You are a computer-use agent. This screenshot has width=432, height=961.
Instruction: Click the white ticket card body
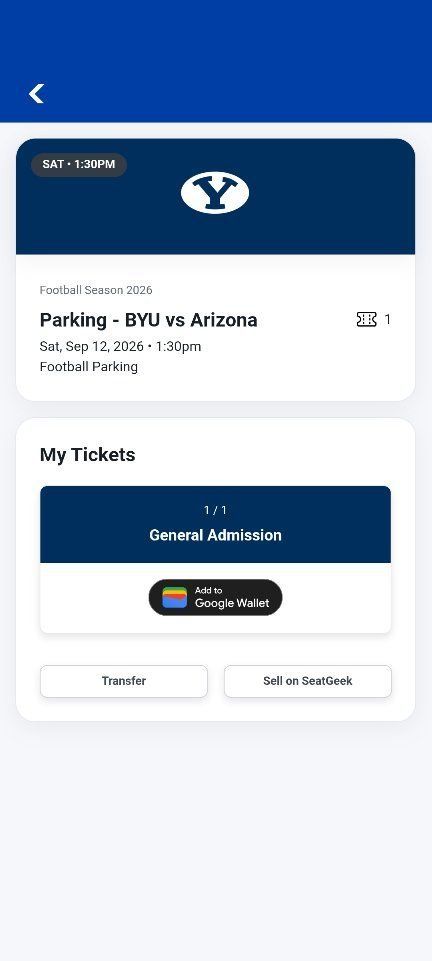click(216, 598)
